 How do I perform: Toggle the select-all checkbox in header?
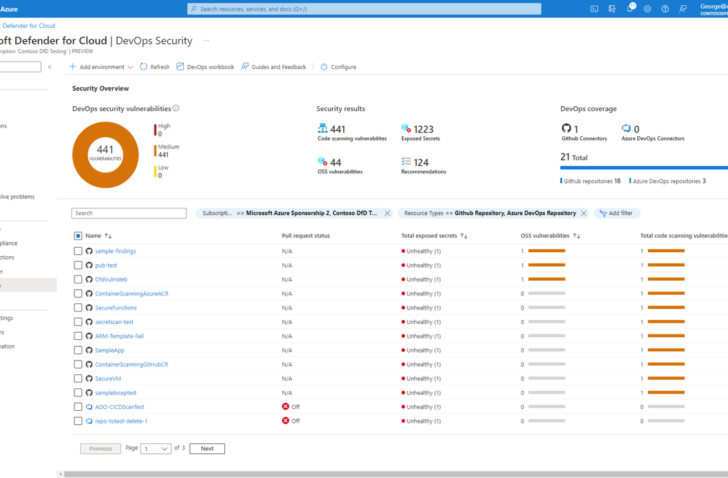pos(78,236)
